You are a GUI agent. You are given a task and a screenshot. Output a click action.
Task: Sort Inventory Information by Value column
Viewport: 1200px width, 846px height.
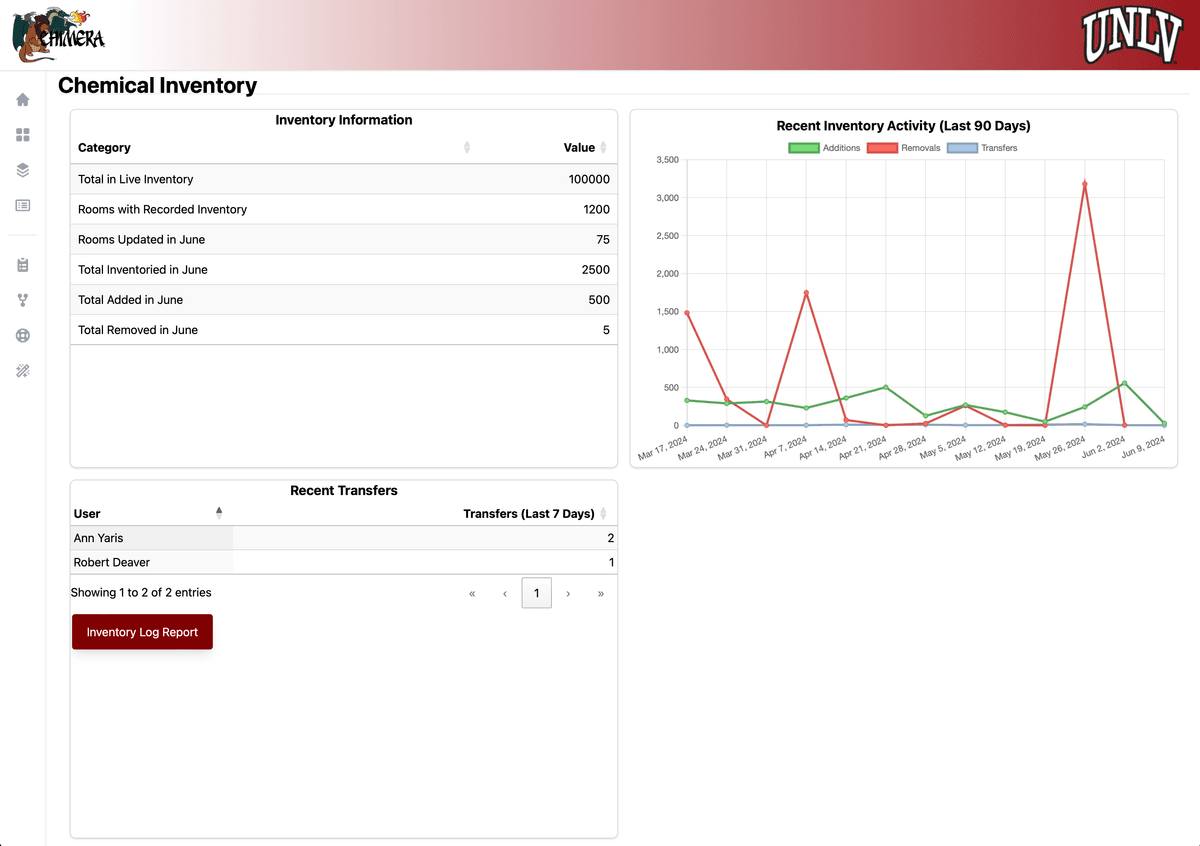pos(579,148)
